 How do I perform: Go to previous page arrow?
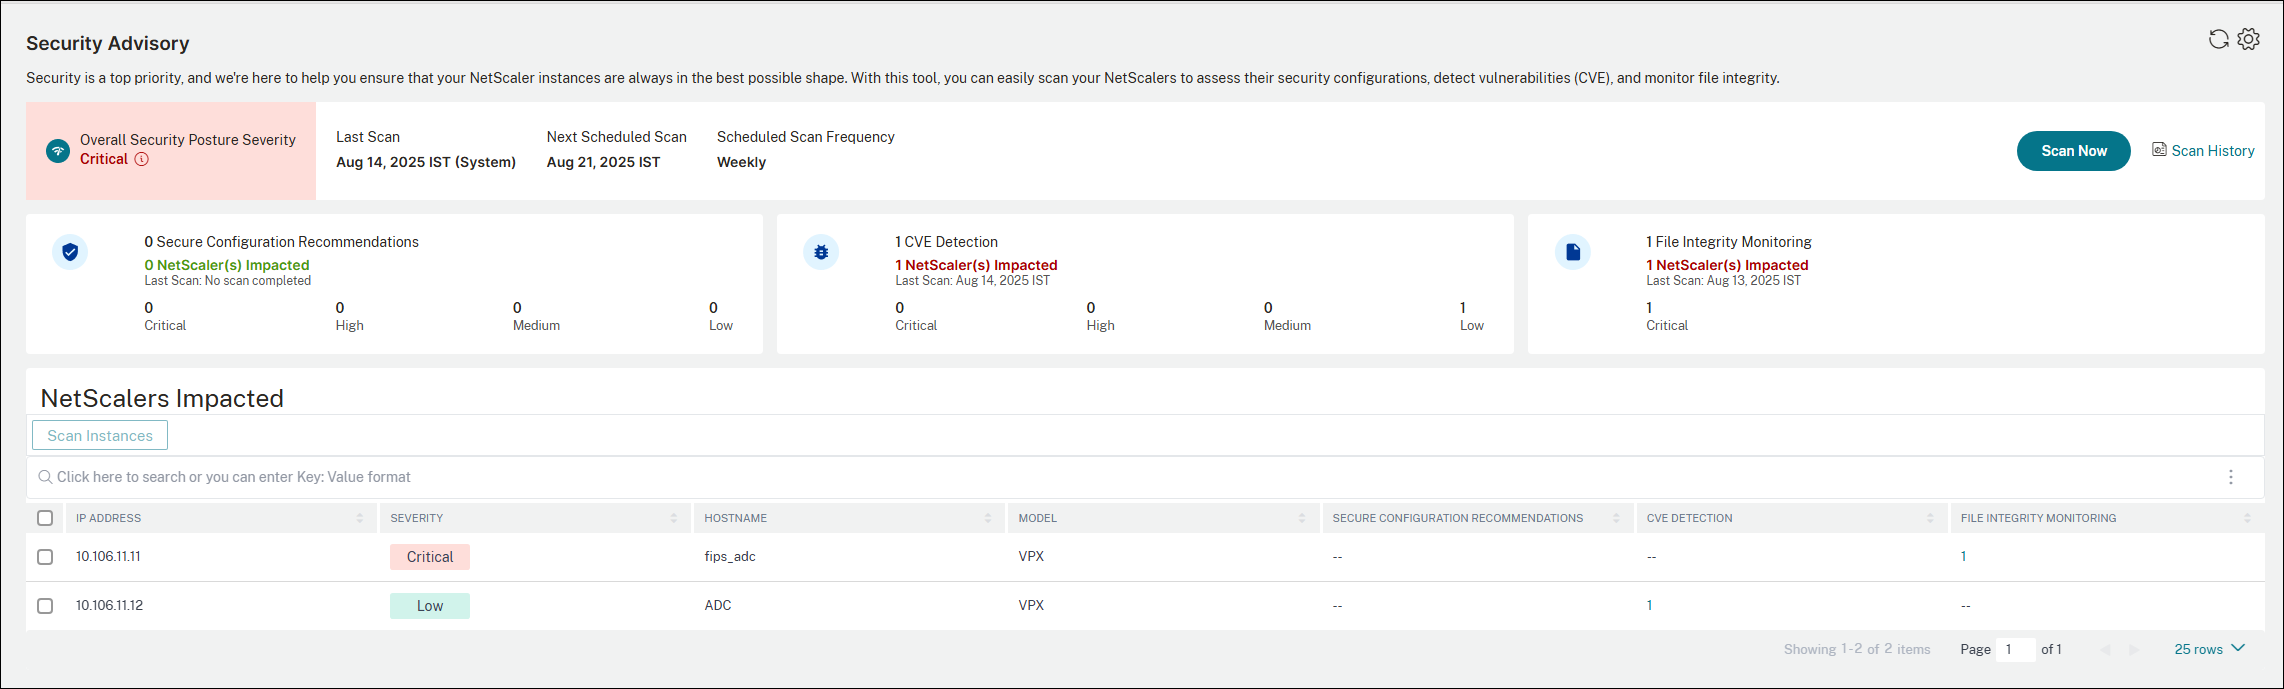click(x=2105, y=650)
